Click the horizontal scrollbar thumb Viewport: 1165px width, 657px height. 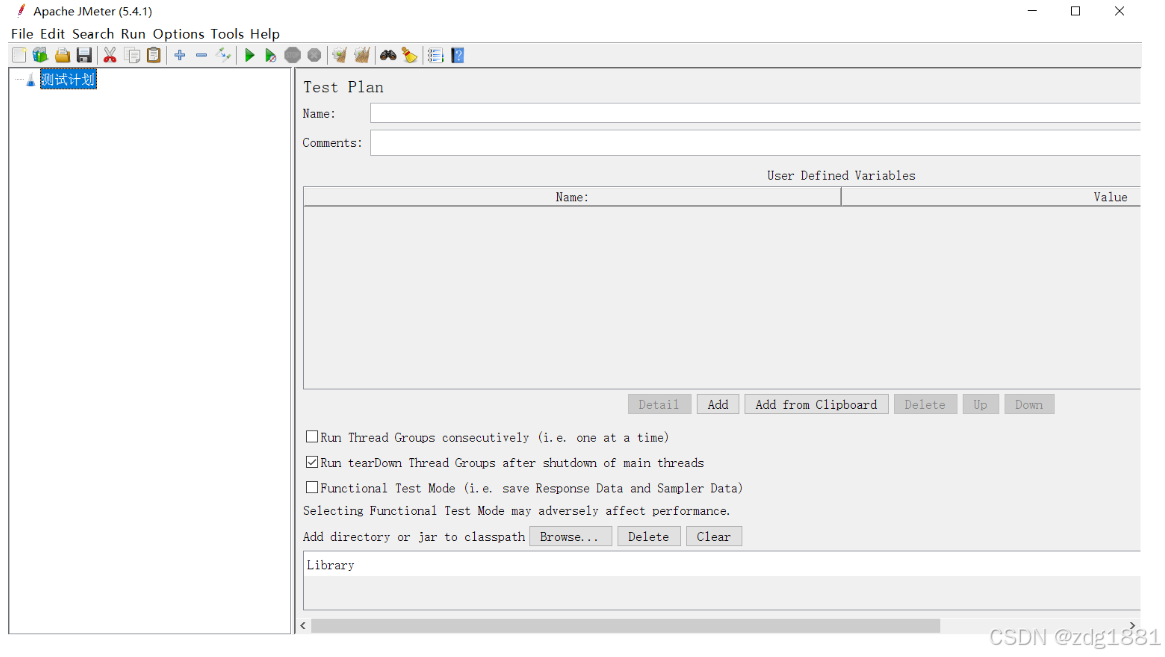coord(626,626)
